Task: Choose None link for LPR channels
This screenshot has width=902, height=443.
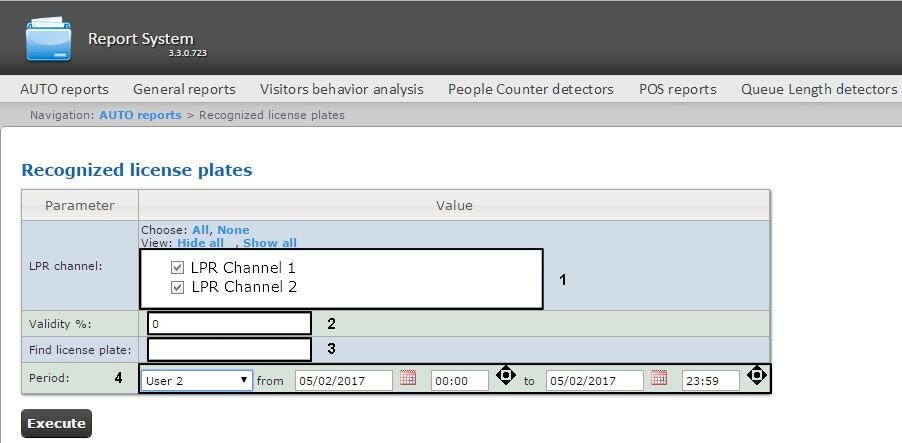Action: pyautogui.click(x=233, y=230)
